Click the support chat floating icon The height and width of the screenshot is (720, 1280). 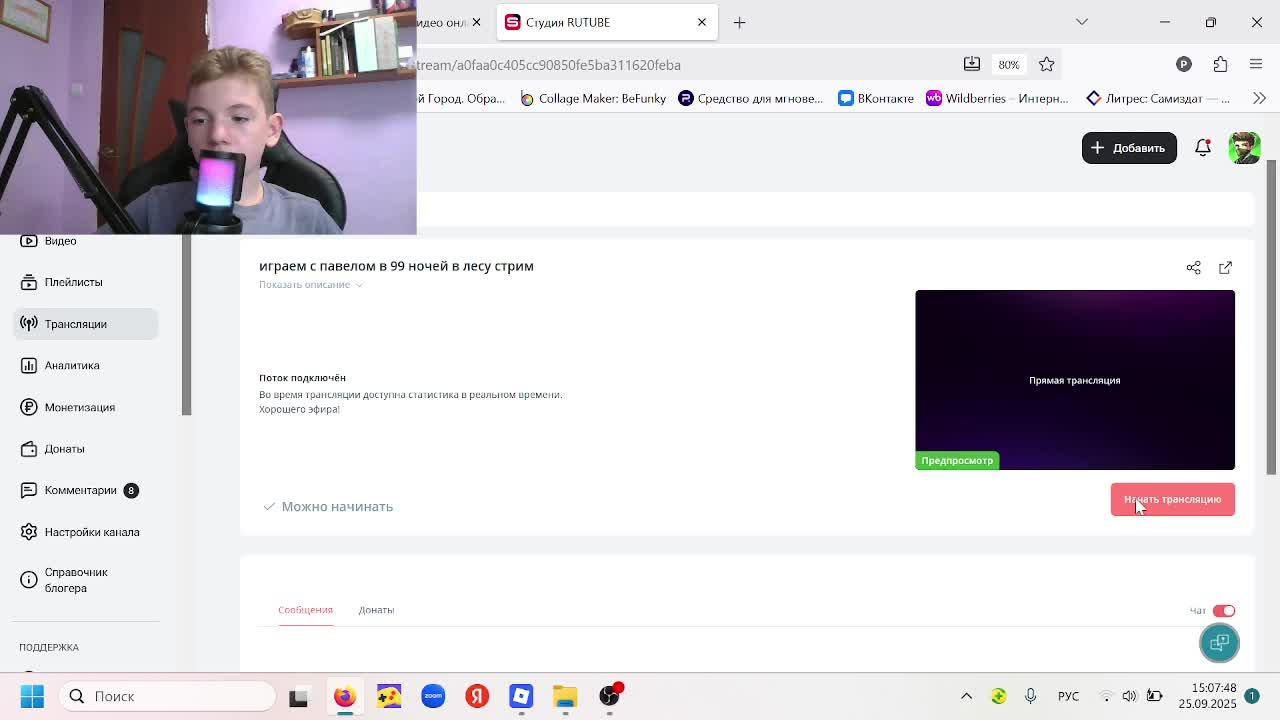[x=1219, y=643]
